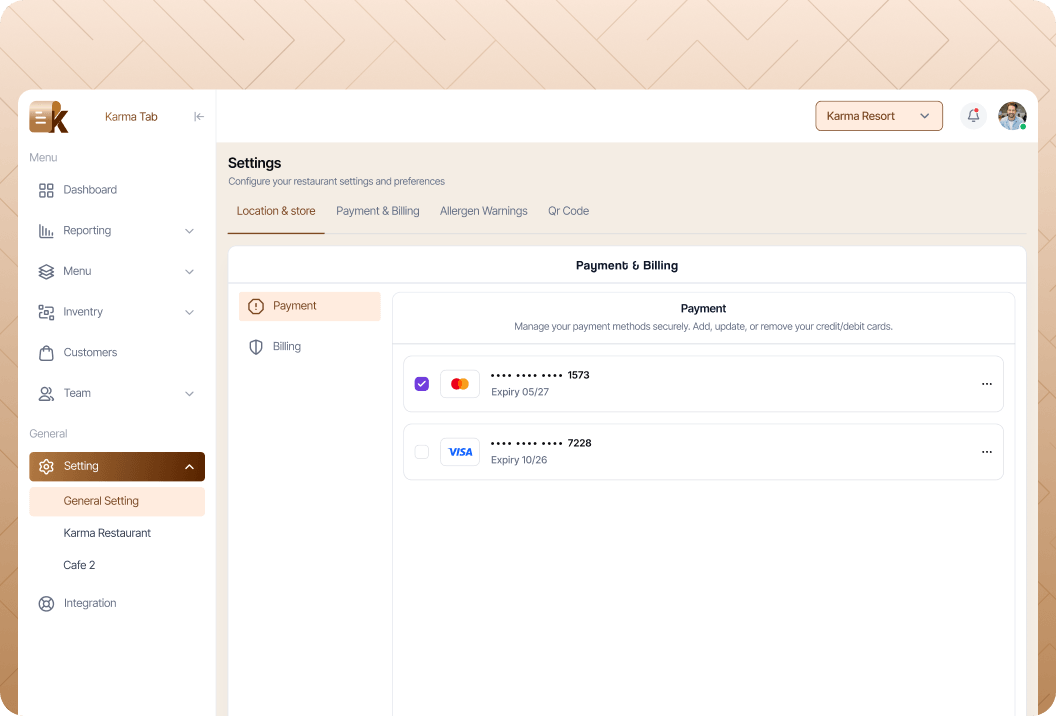The image size is (1056, 716).
Task: Switch to Payment & Billing tab
Action: click(x=378, y=211)
